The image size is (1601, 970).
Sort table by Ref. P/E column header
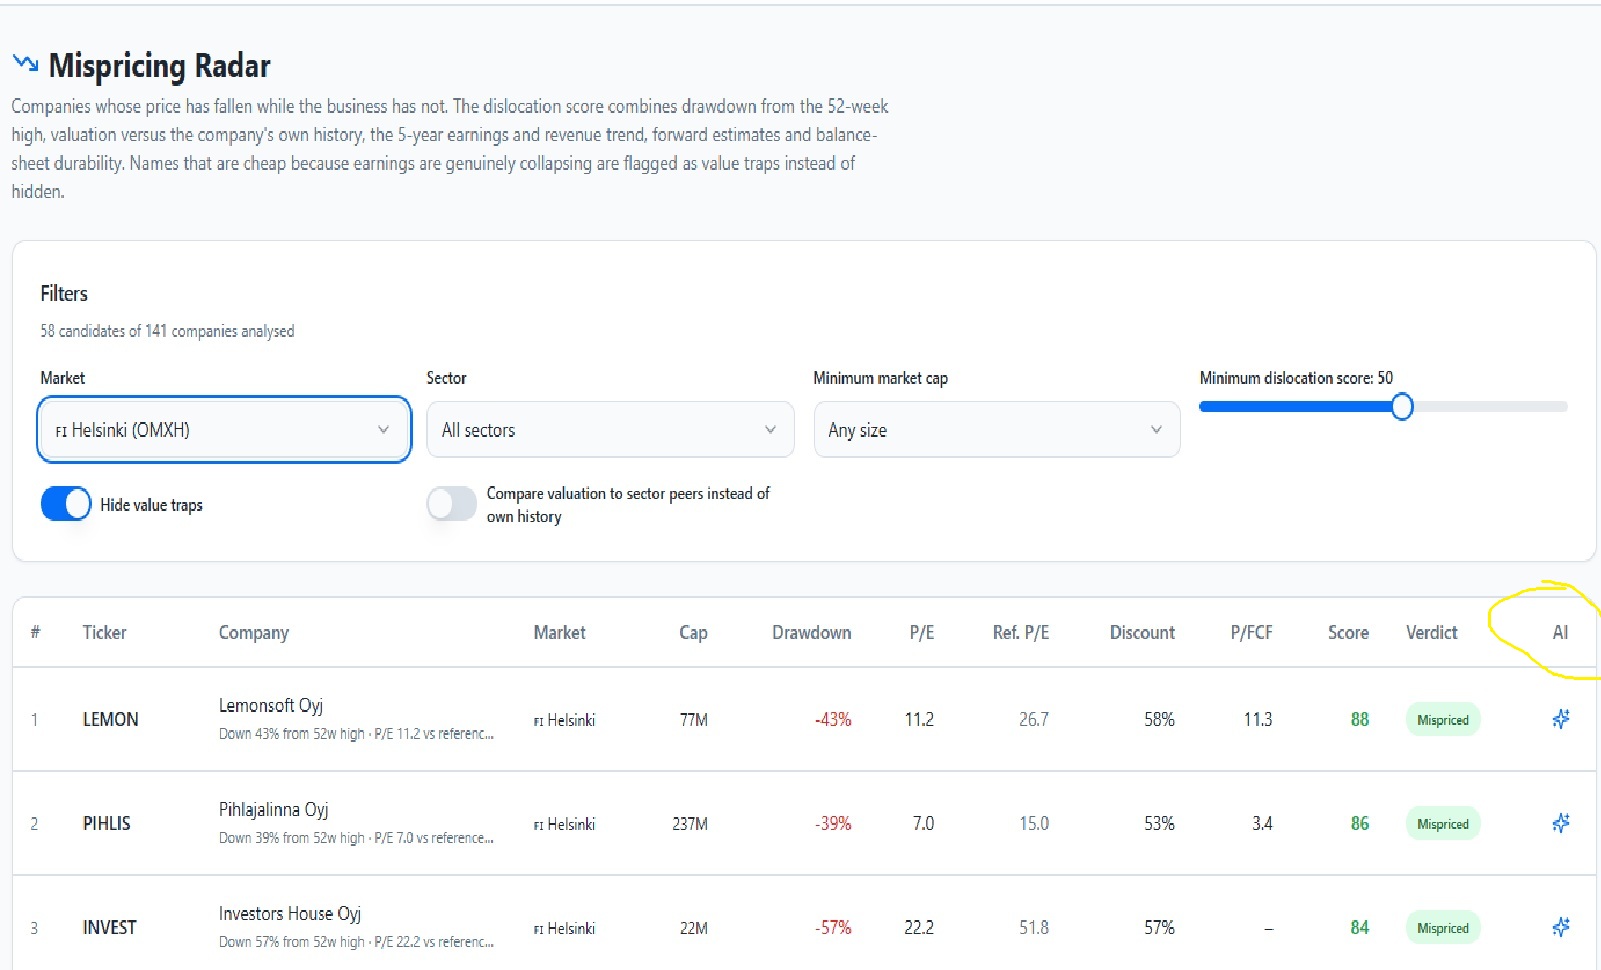[1021, 632]
